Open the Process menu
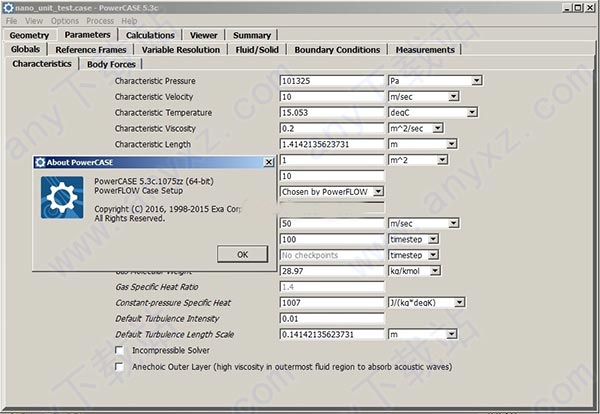 coord(100,21)
